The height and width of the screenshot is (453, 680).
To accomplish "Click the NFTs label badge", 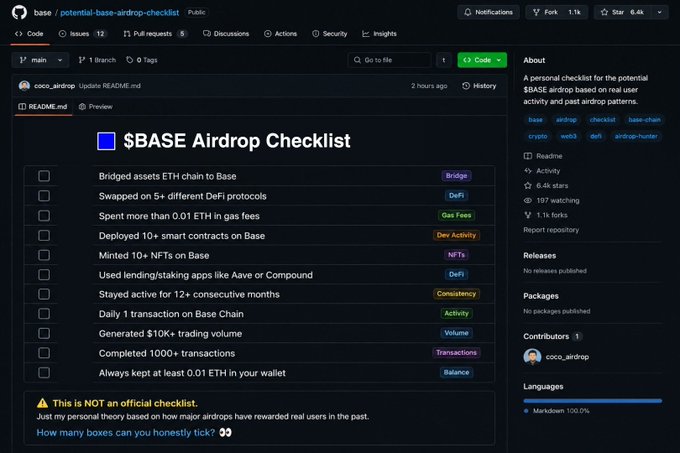I will 456,254.
